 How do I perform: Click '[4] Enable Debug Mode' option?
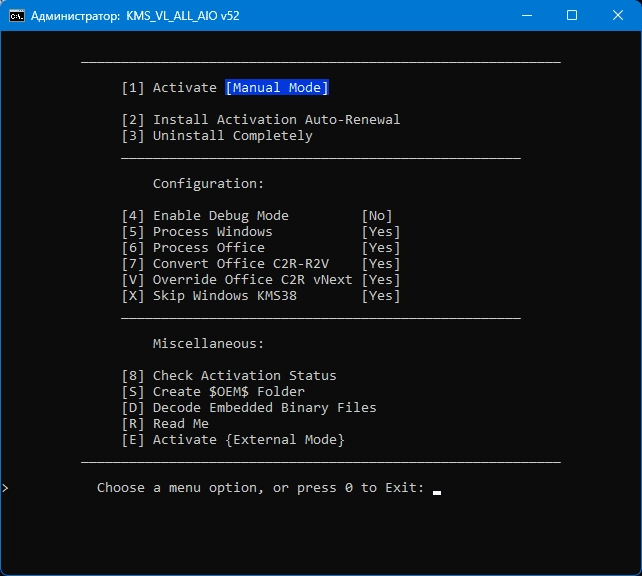(205, 215)
